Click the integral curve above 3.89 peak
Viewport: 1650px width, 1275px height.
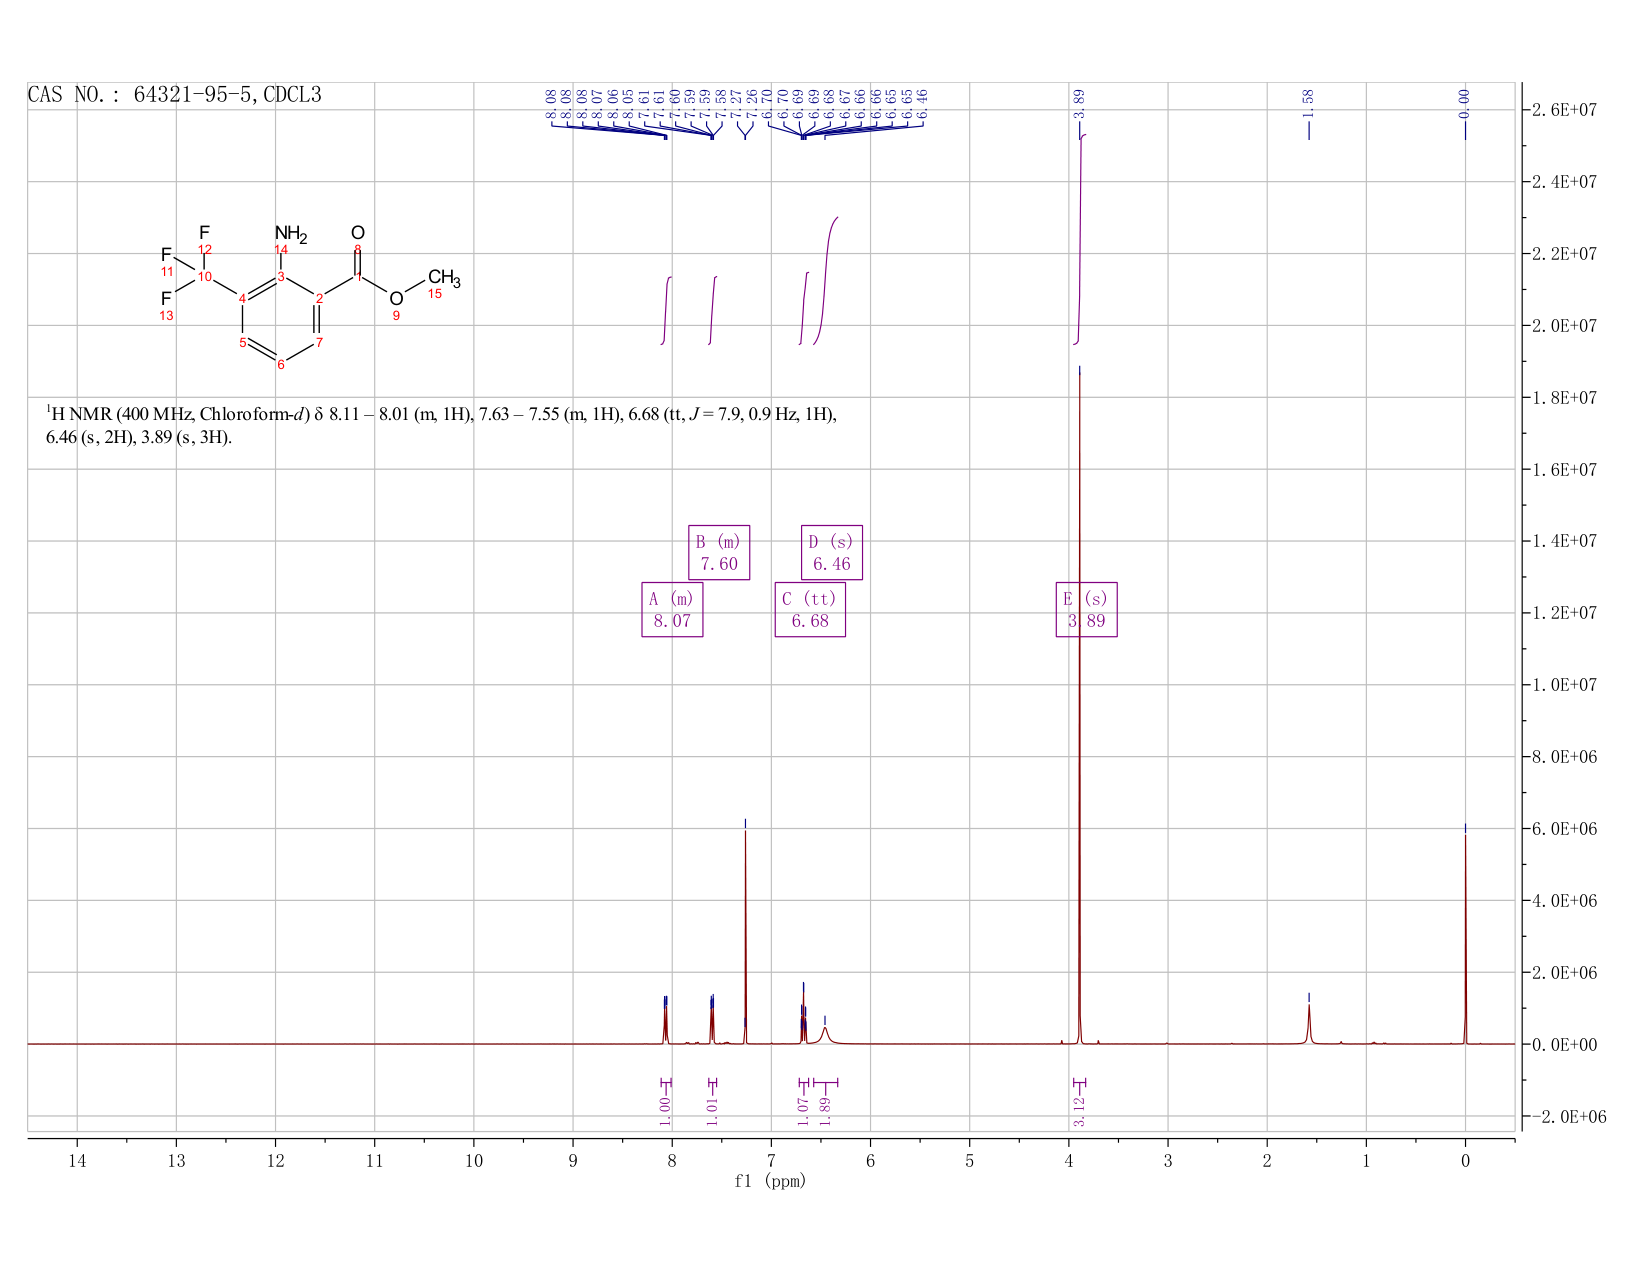1081,238
